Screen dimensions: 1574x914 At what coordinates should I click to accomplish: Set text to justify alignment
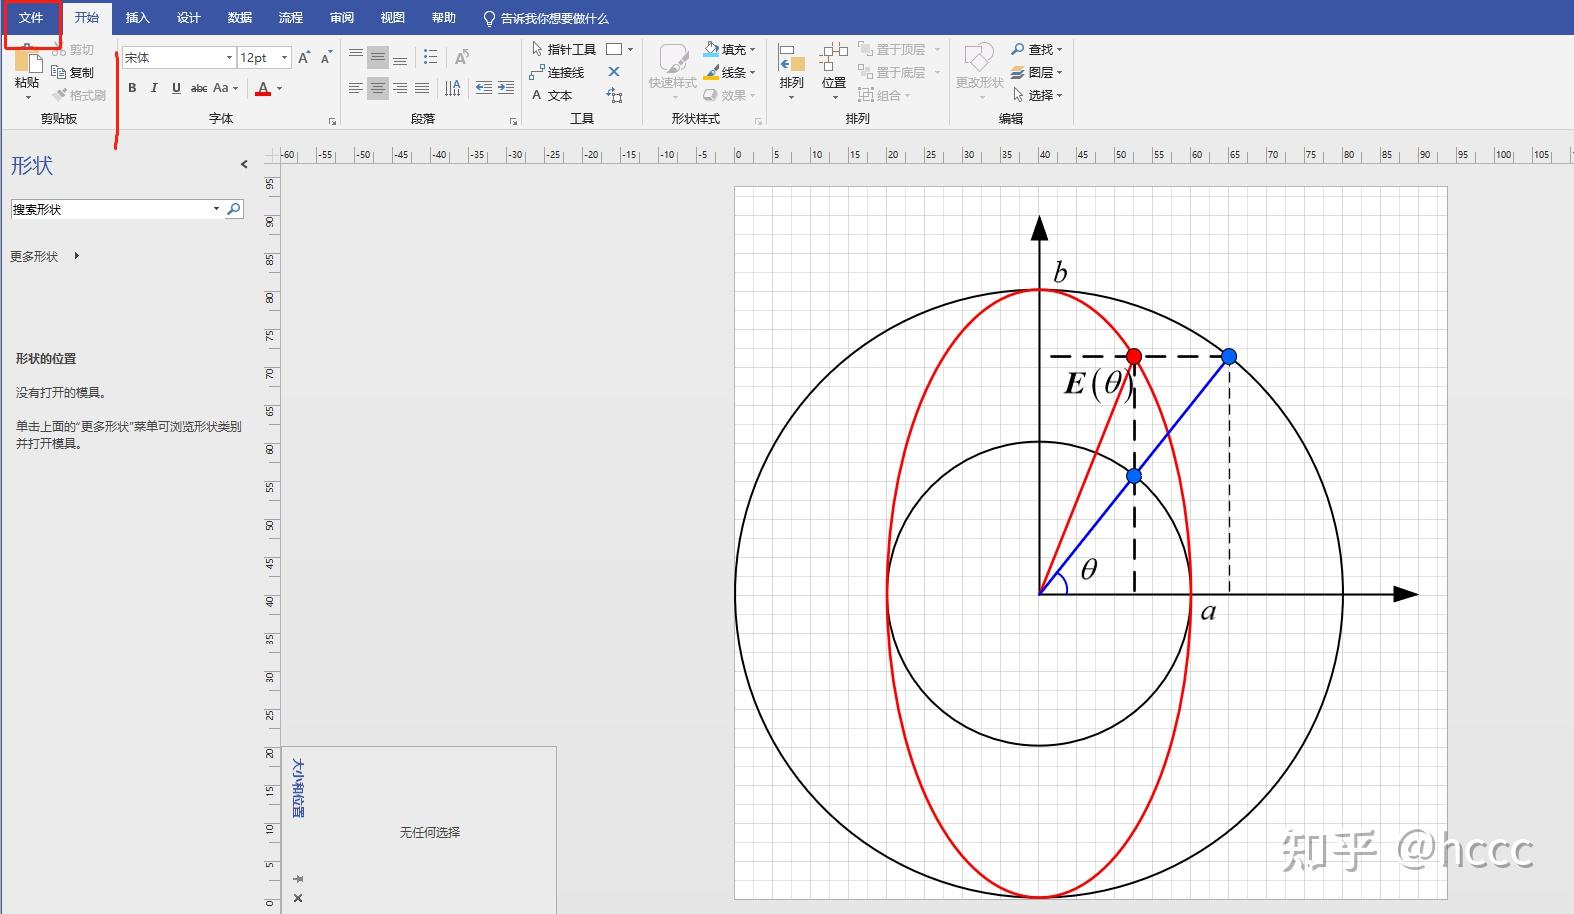coord(422,88)
